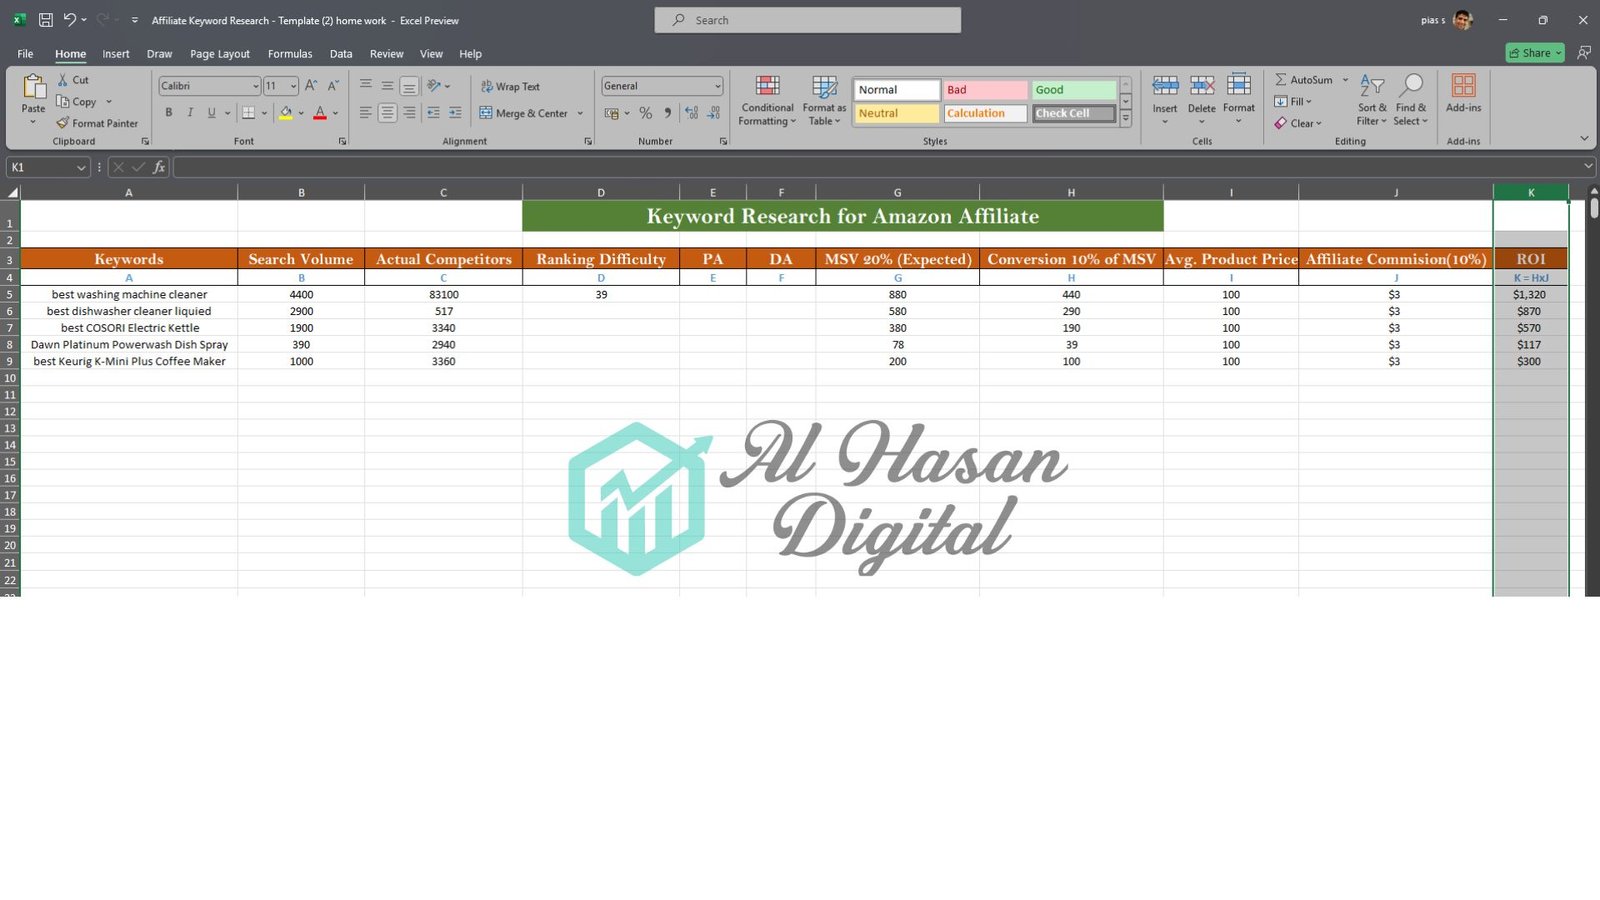Switch to the Formulas tab
This screenshot has width=1600, height=900.
[x=290, y=54]
